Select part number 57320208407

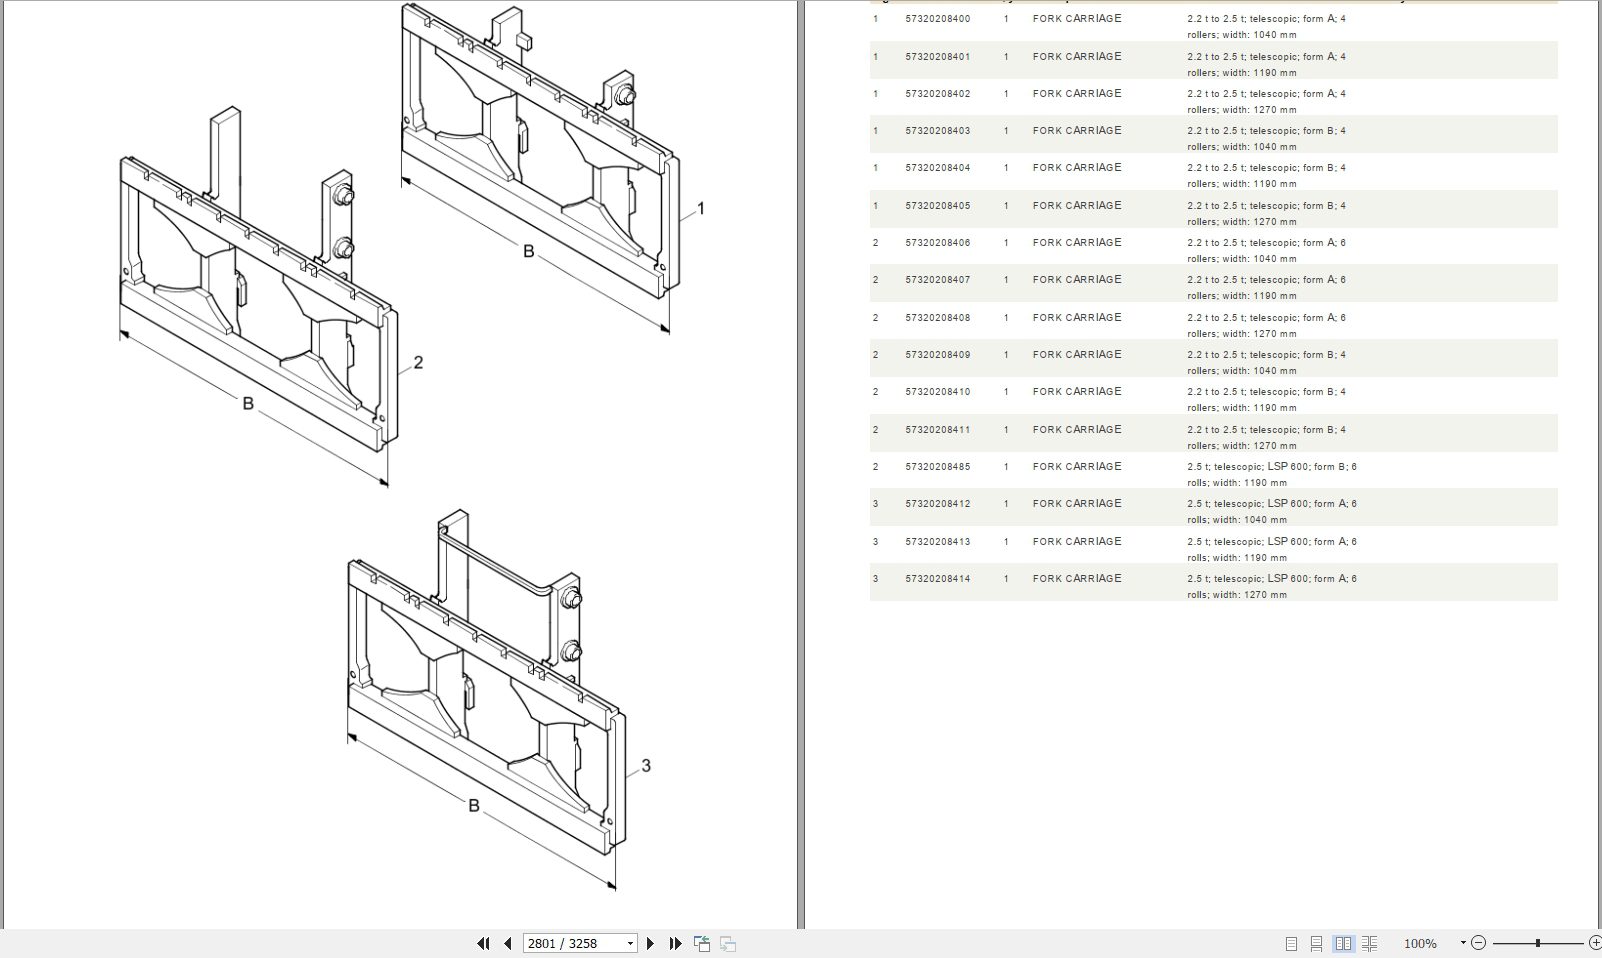click(x=937, y=280)
